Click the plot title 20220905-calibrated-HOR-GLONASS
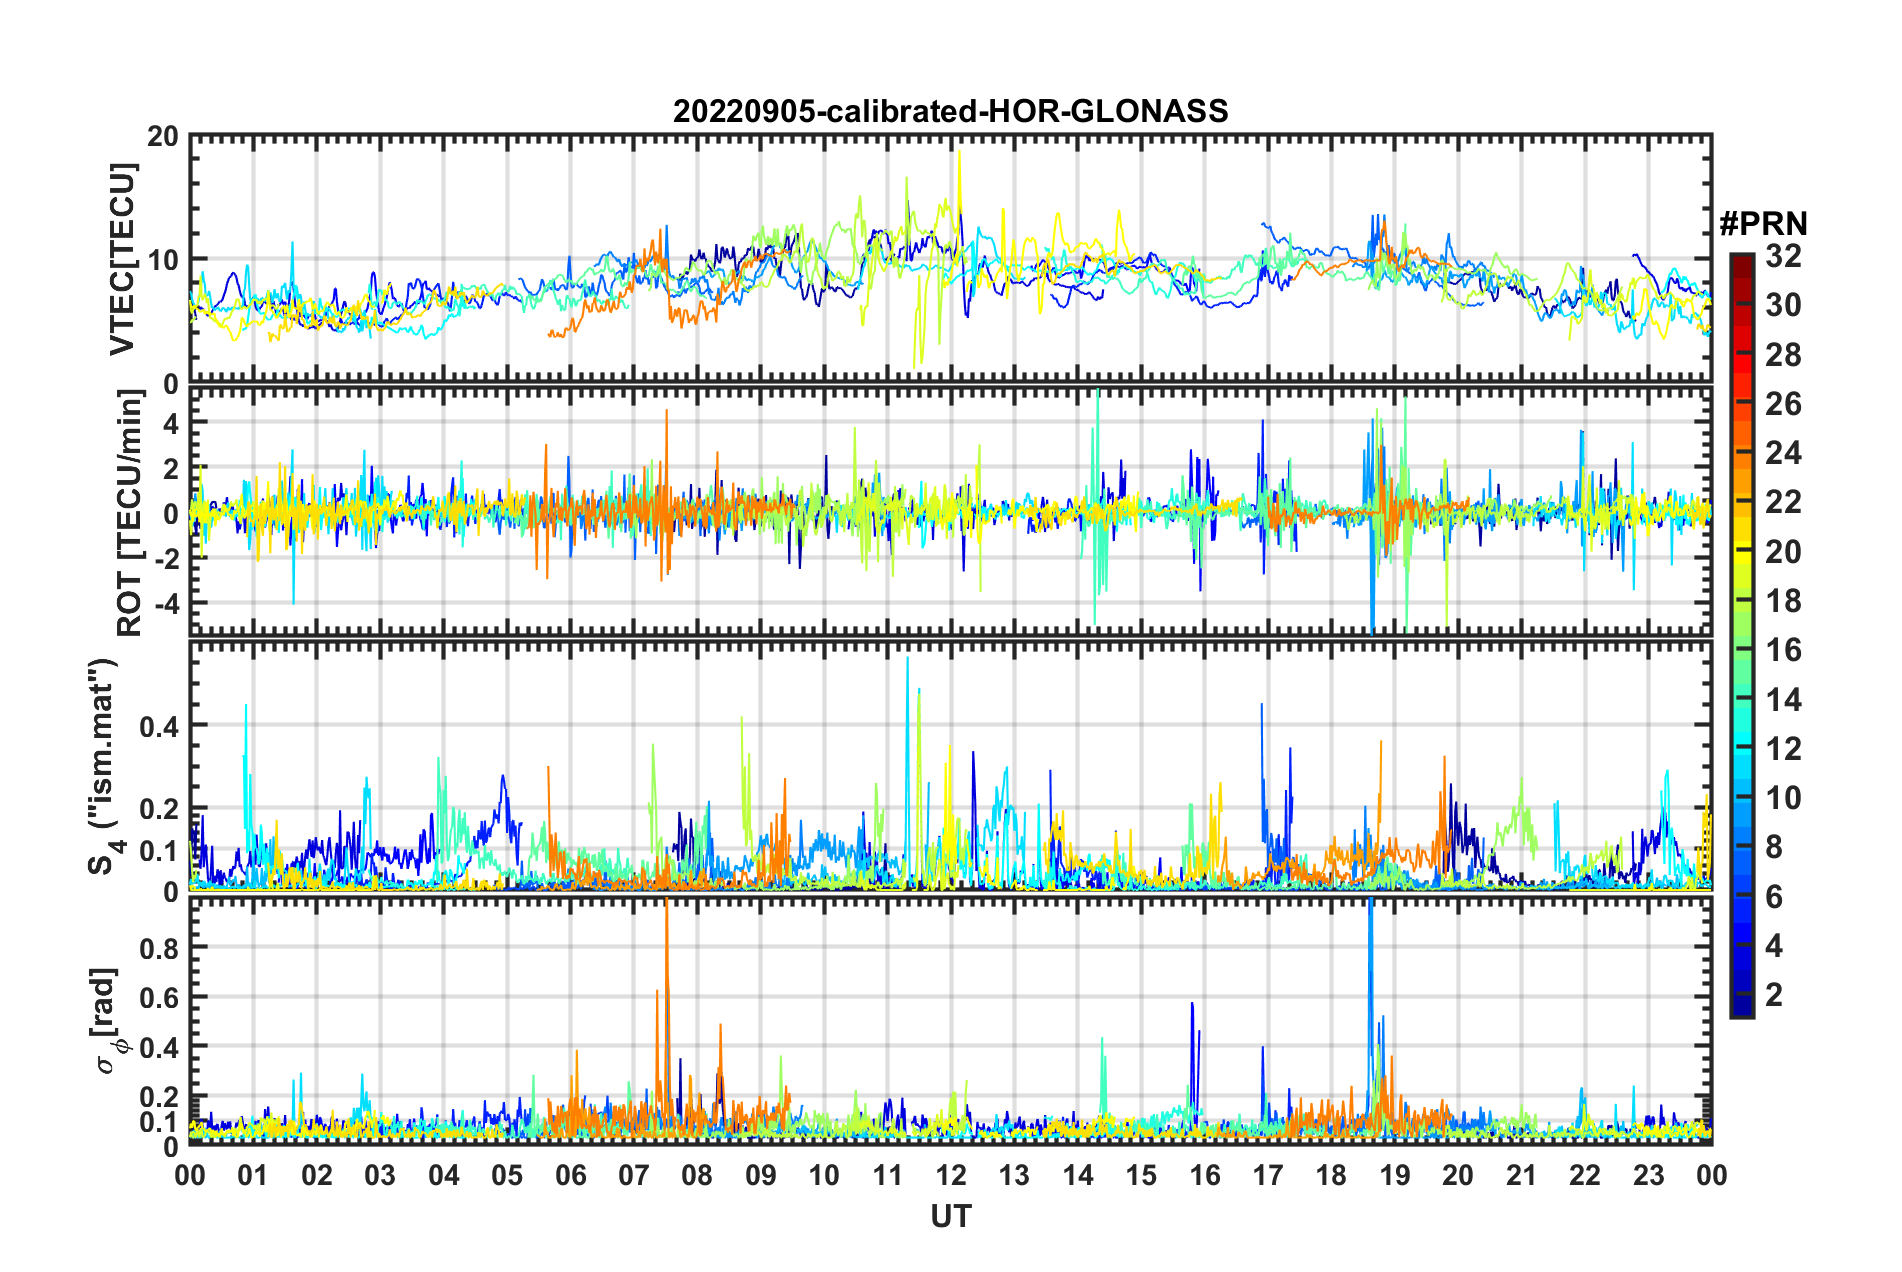This screenshot has height=1272, width=1902. pos(950,111)
